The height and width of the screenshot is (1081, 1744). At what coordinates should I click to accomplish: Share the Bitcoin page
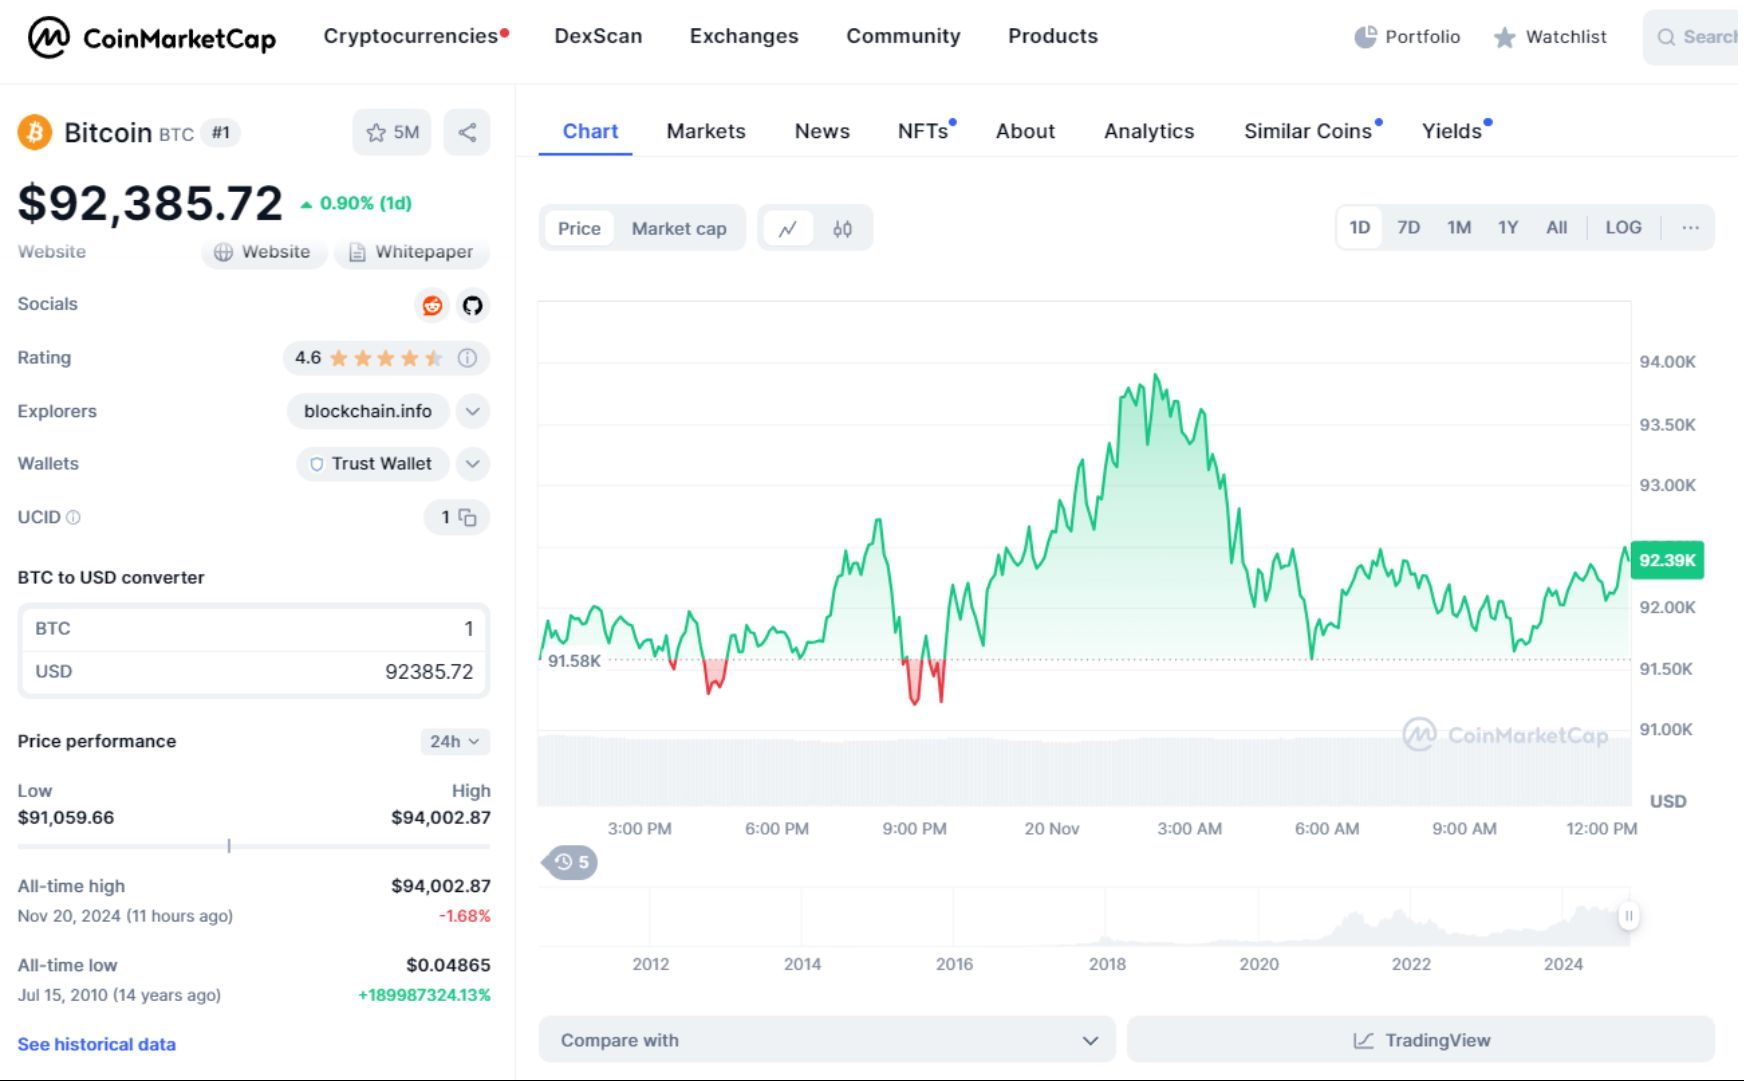click(467, 131)
